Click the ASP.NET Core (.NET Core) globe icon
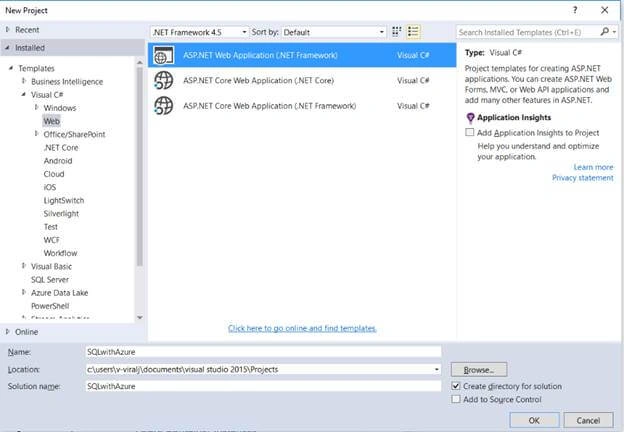This screenshot has height=432, width=624. [x=164, y=80]
